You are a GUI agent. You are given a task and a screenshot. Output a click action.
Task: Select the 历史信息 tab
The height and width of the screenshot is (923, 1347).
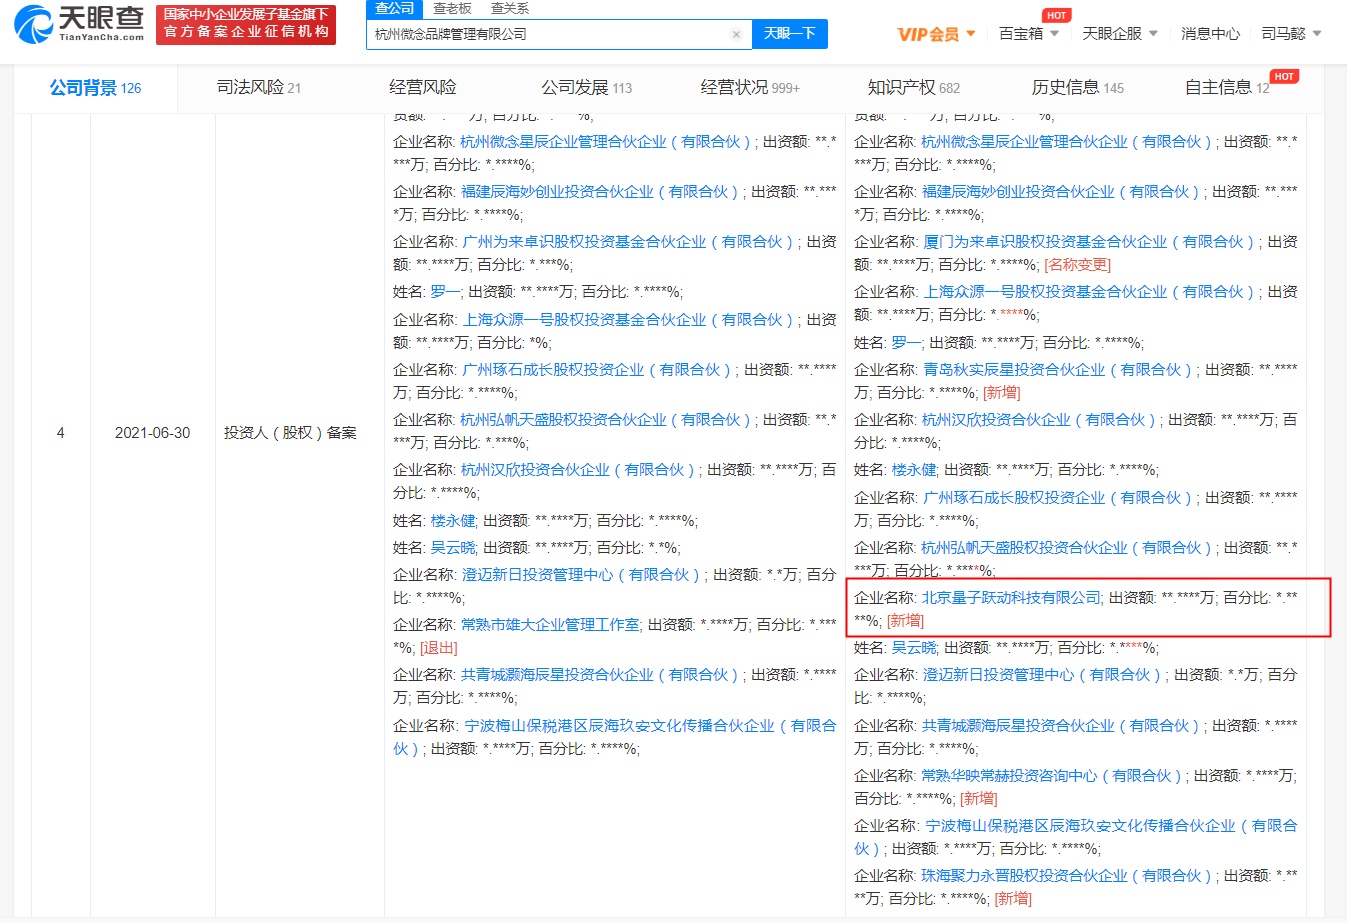[1078, 88]
